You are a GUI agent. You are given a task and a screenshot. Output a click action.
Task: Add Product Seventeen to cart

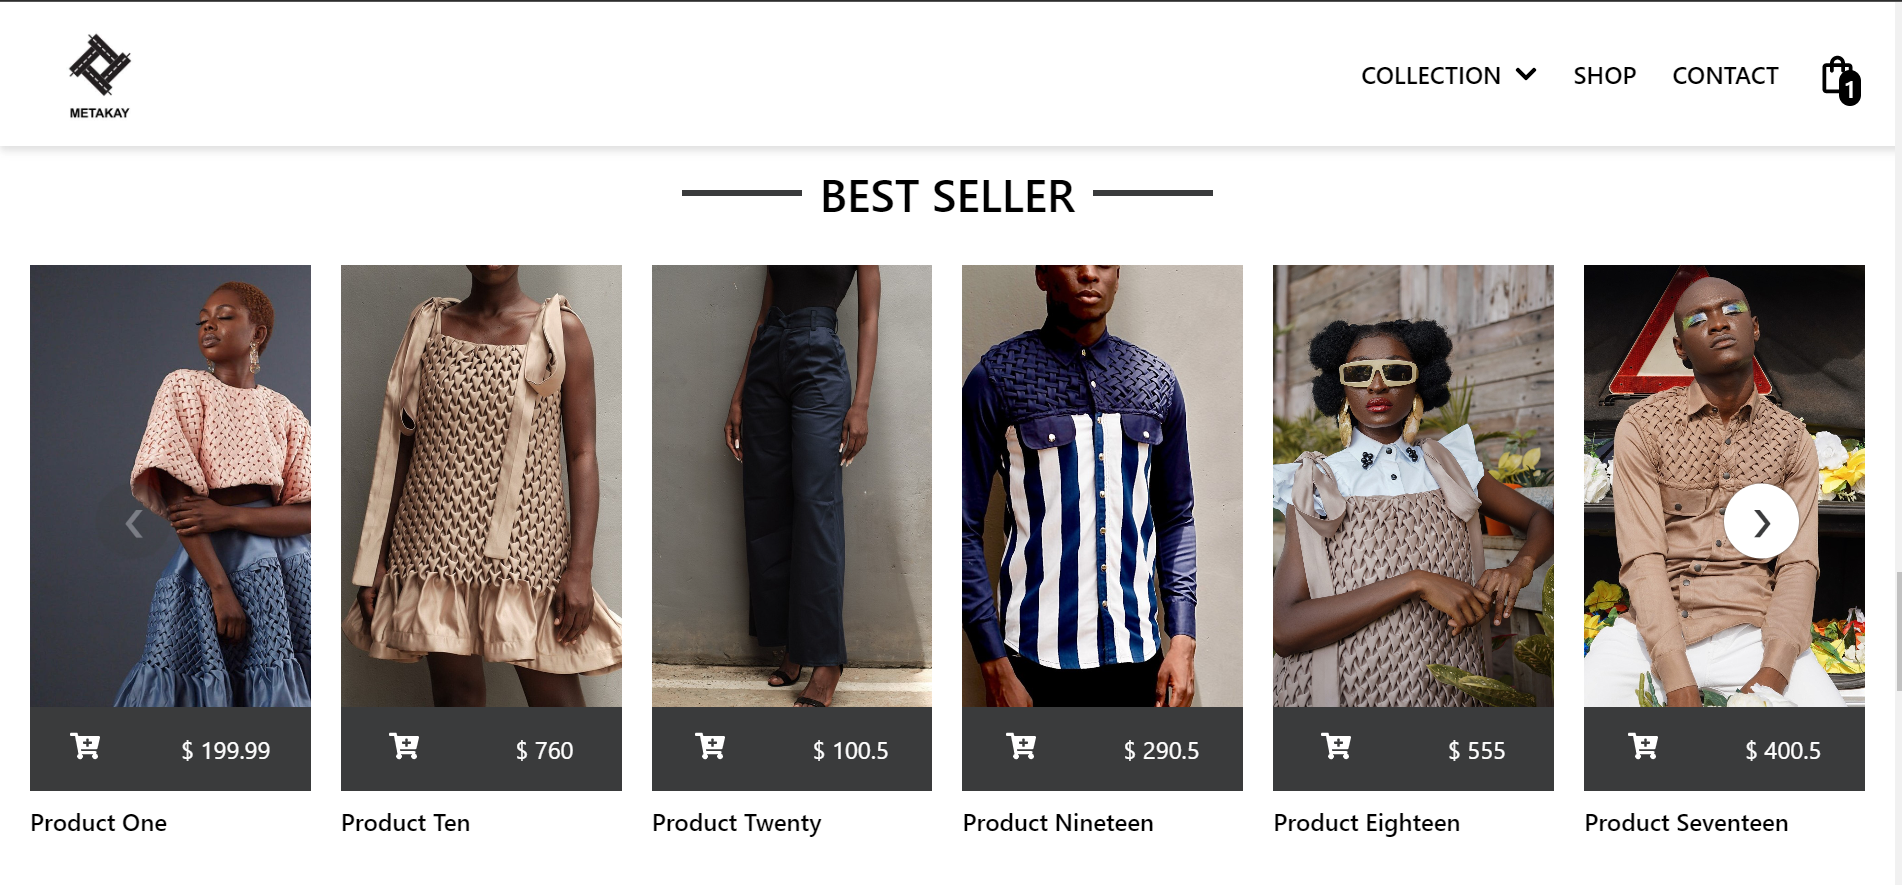coord(1643,747)
